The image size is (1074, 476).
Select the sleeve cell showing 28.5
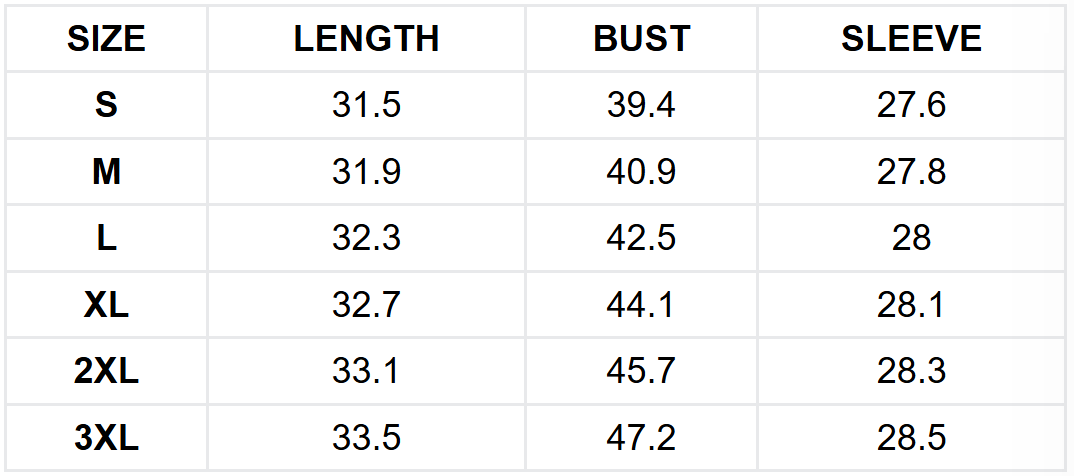pyautogui.click(x=911, y=438)
